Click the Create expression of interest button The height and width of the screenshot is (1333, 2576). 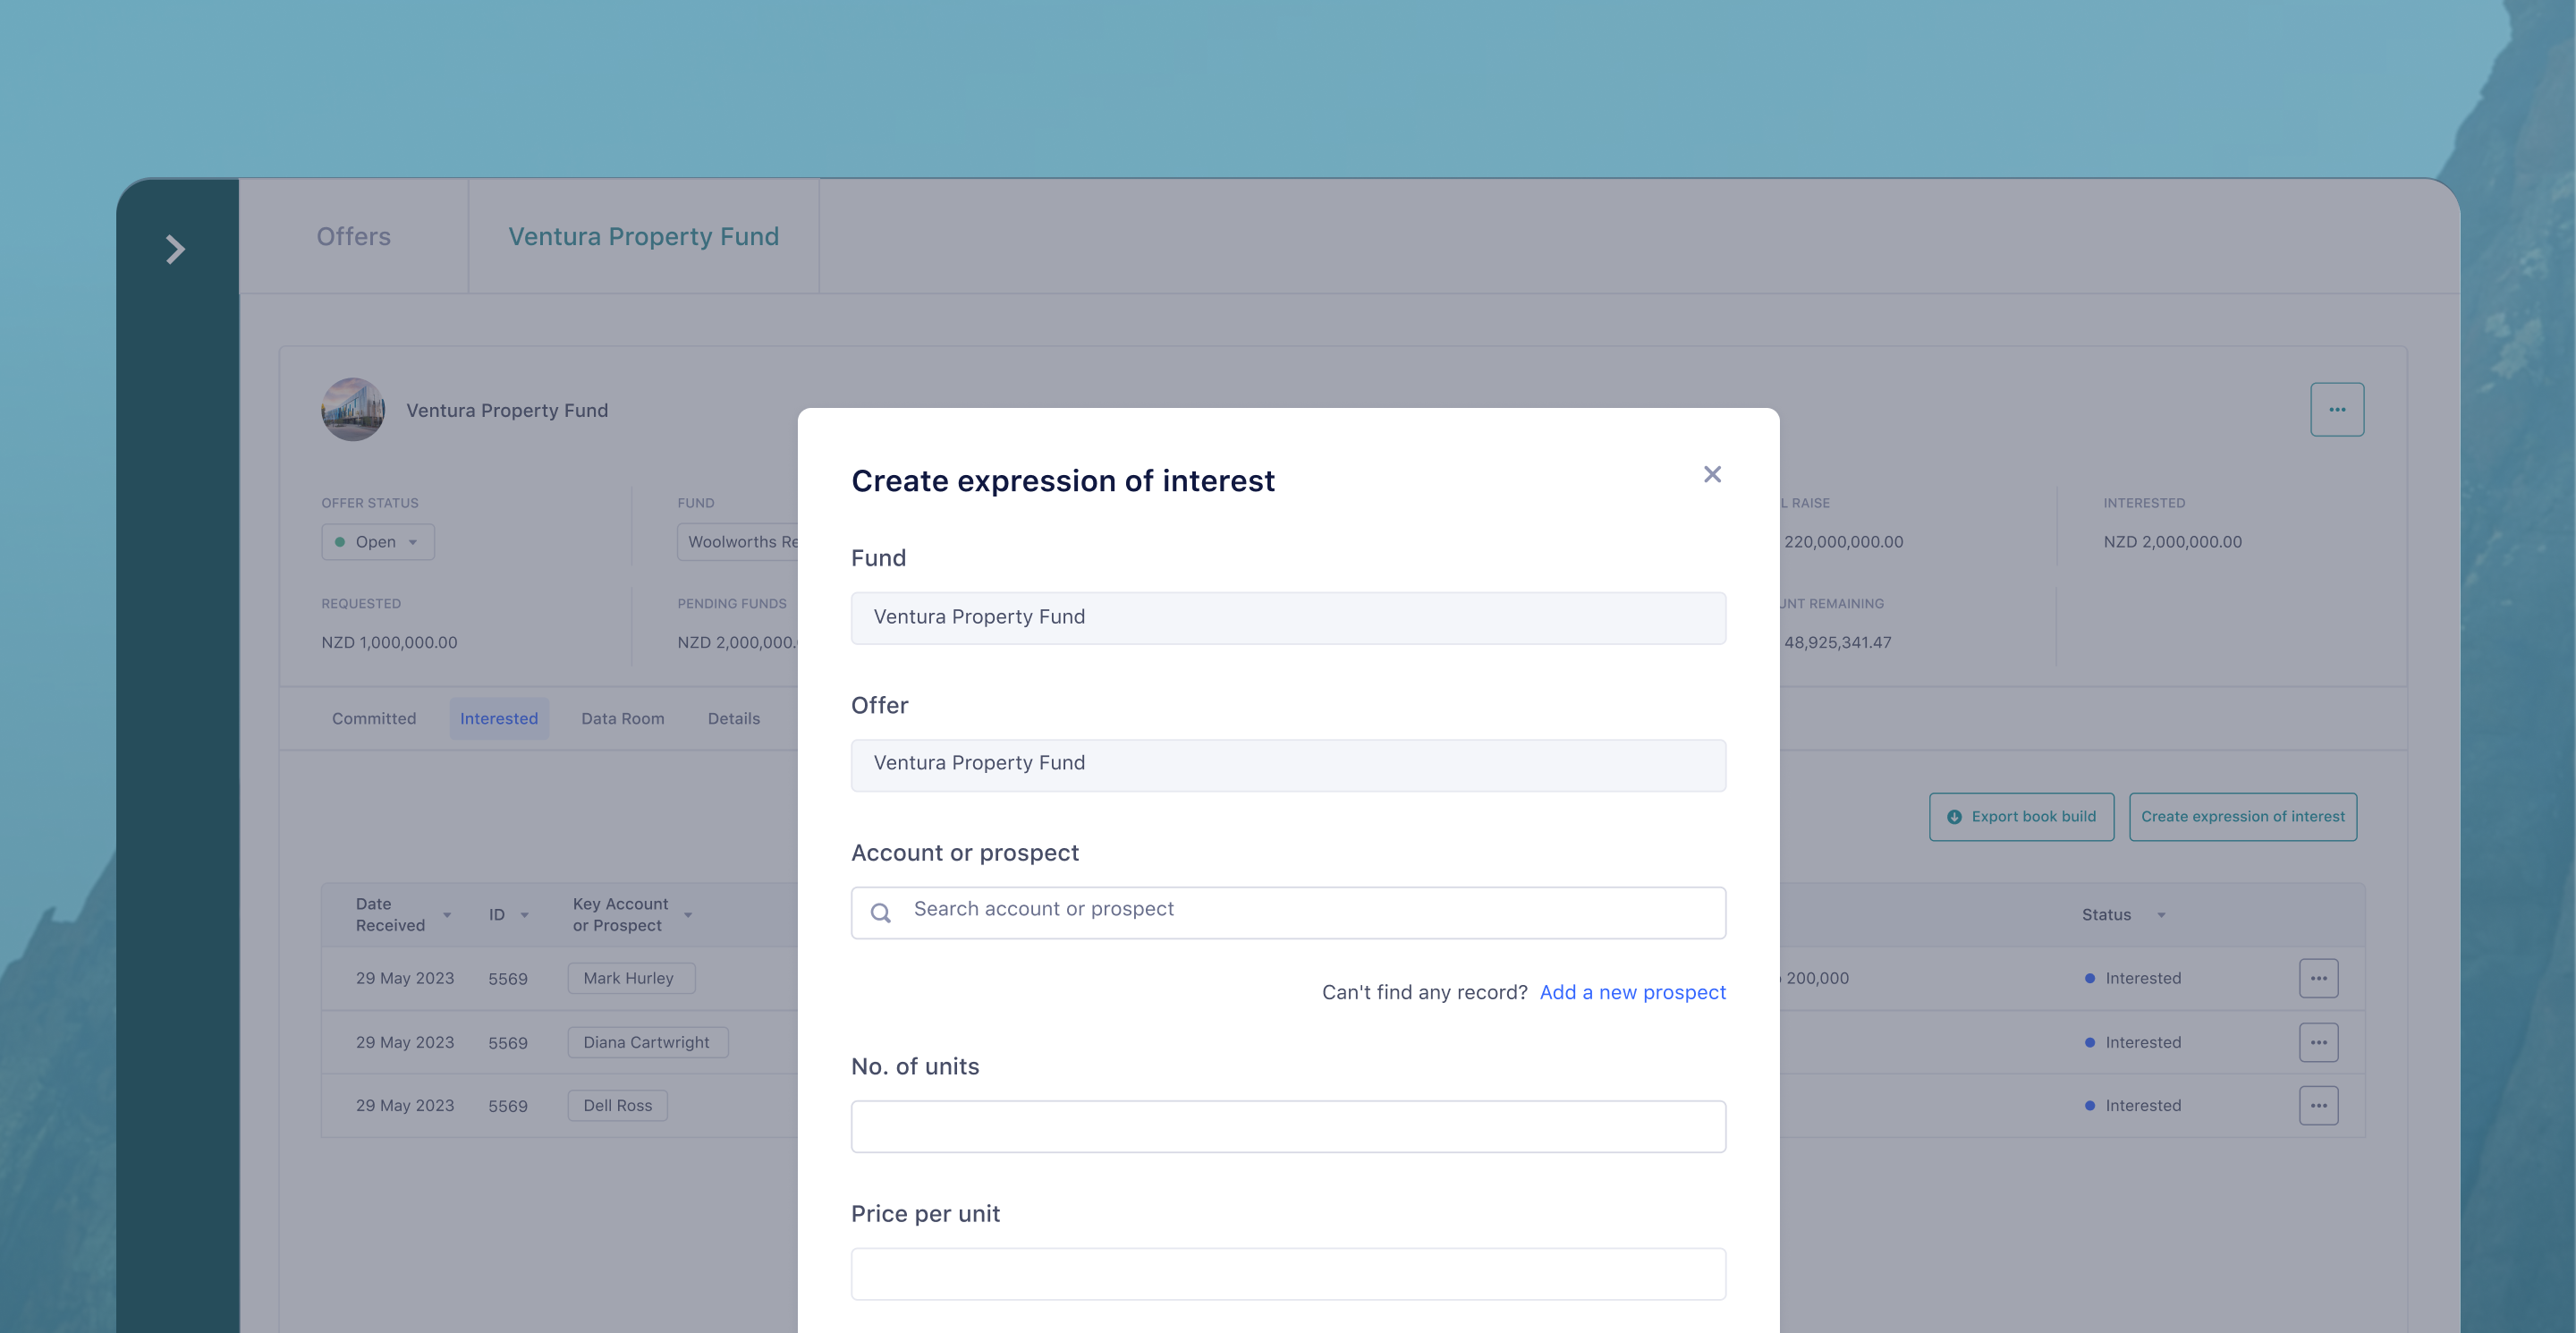[x=2242, y=816]
